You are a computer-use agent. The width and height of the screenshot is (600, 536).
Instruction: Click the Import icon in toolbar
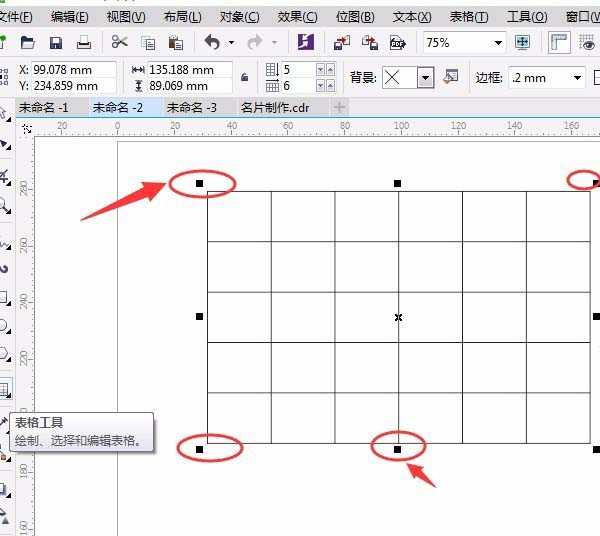coord(342,42)
